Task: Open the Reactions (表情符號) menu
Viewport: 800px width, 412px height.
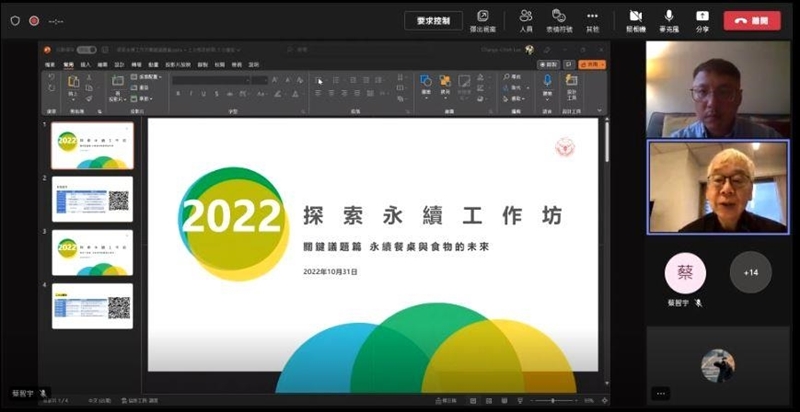Action: (x=559, y=19)
